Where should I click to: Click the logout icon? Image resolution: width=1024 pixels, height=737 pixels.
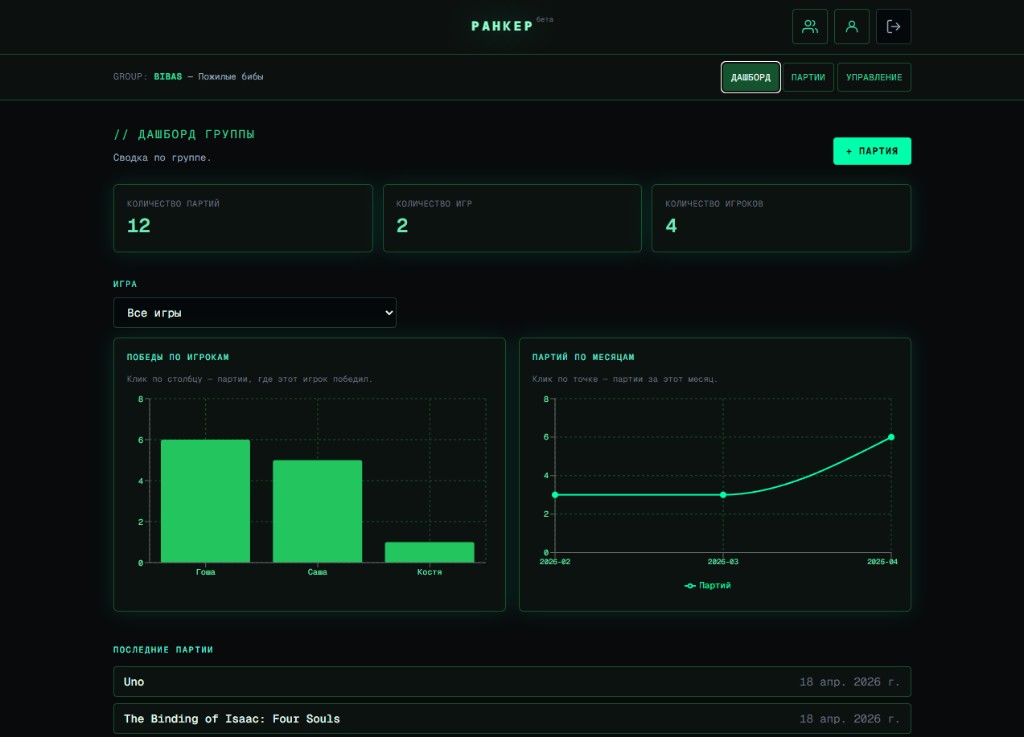893,27
